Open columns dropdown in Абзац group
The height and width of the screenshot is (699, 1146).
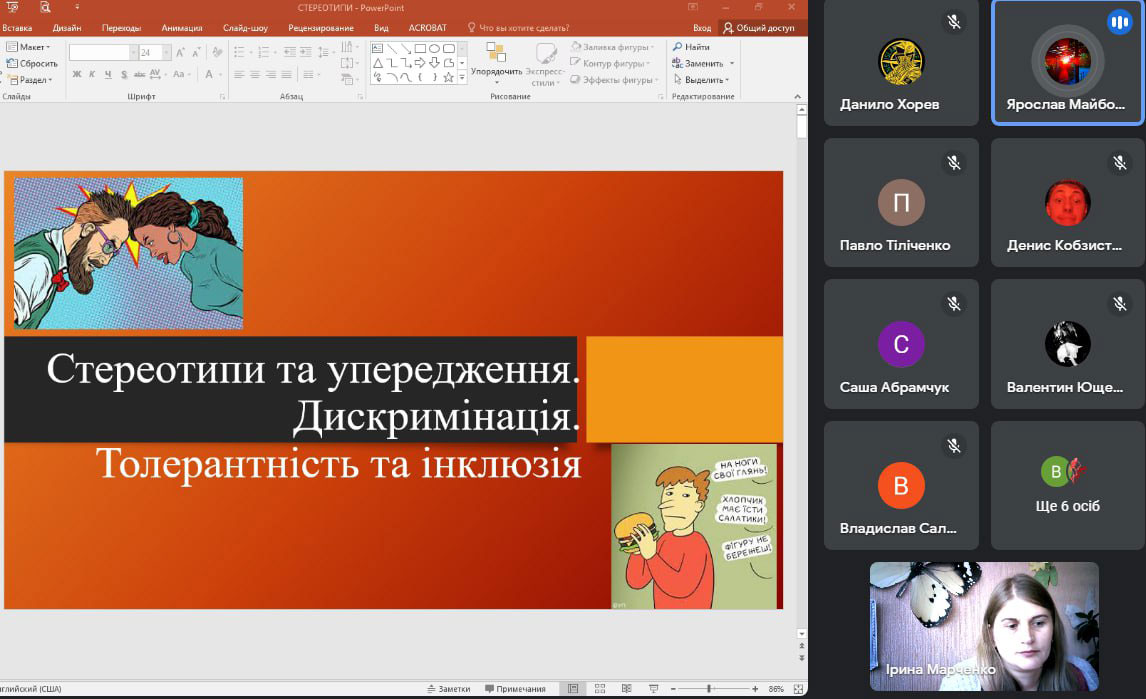point(310,75)
